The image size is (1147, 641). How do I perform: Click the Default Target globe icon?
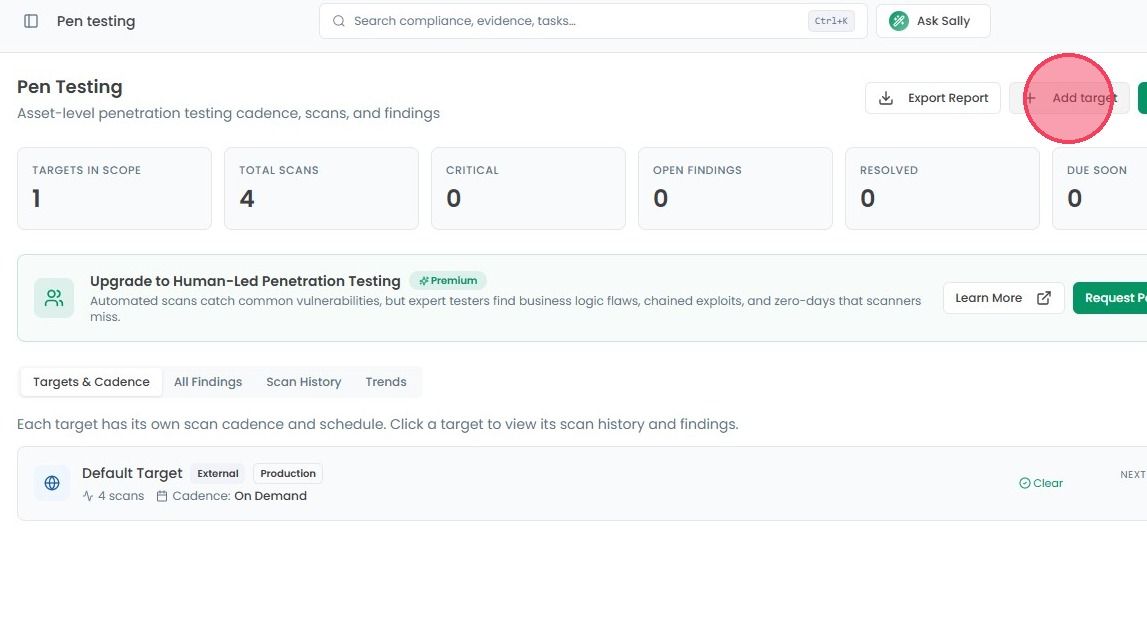pos(52,483)
